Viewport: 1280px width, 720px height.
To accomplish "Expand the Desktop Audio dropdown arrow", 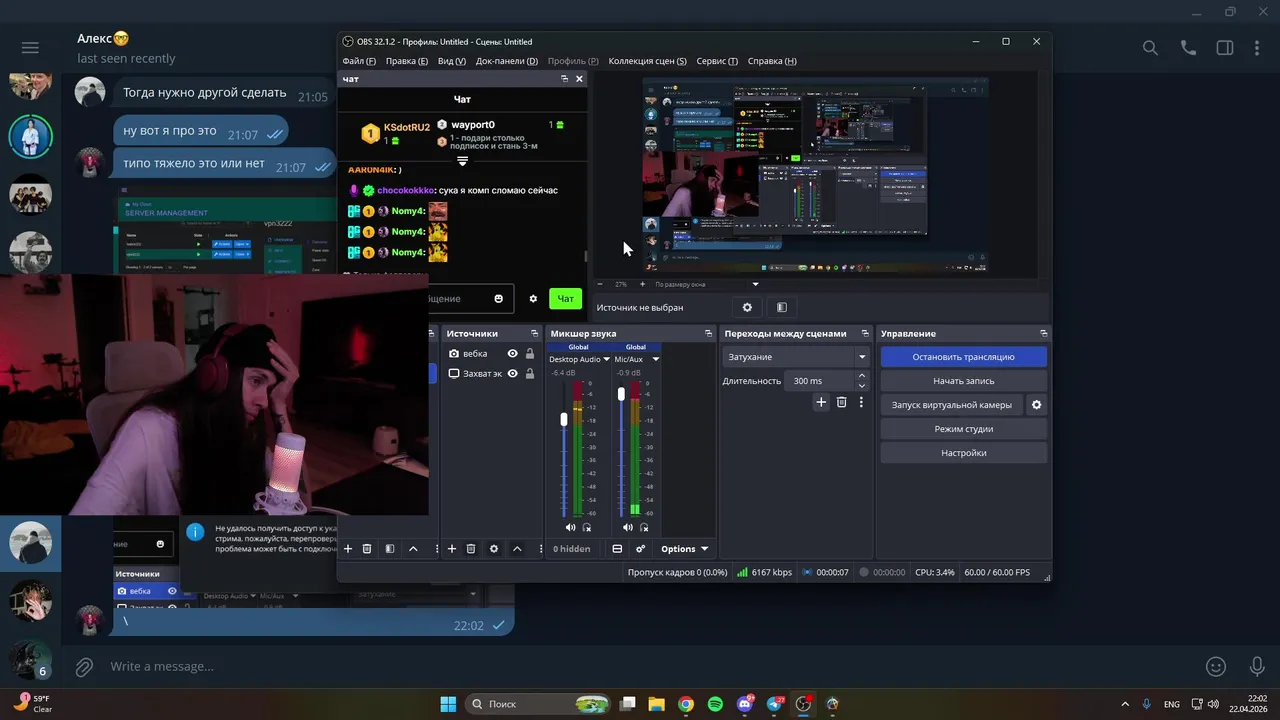I will tap(606, 359).
